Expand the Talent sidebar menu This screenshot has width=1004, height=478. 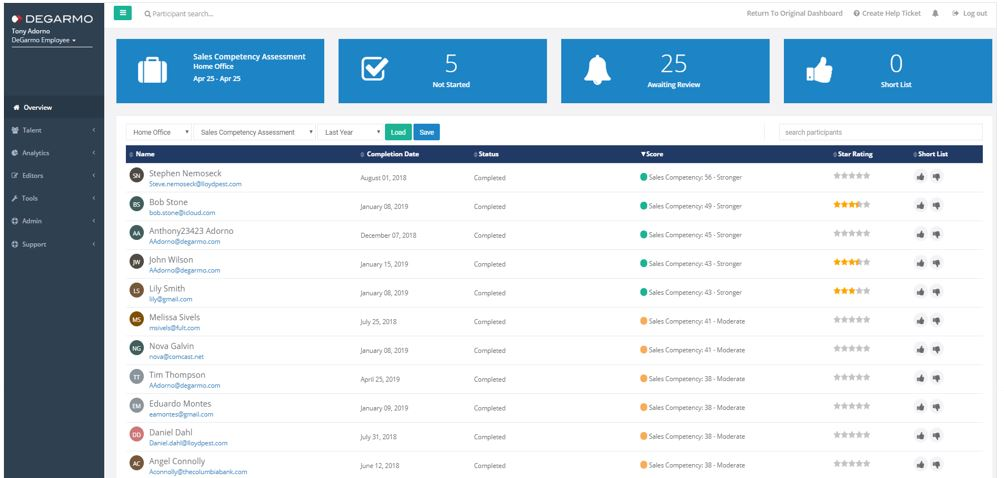pos(54,131)
